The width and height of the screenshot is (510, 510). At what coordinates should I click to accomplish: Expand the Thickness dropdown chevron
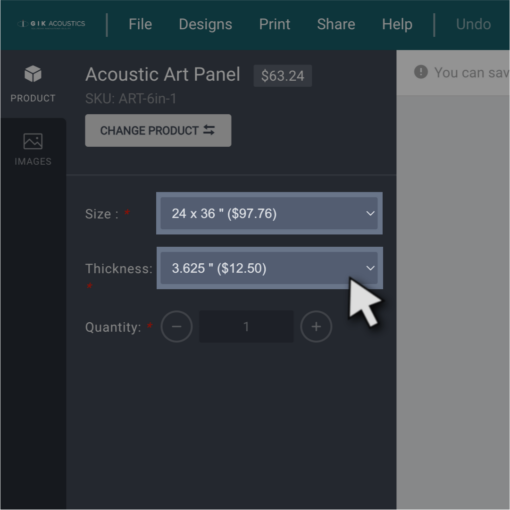[370, 268]
